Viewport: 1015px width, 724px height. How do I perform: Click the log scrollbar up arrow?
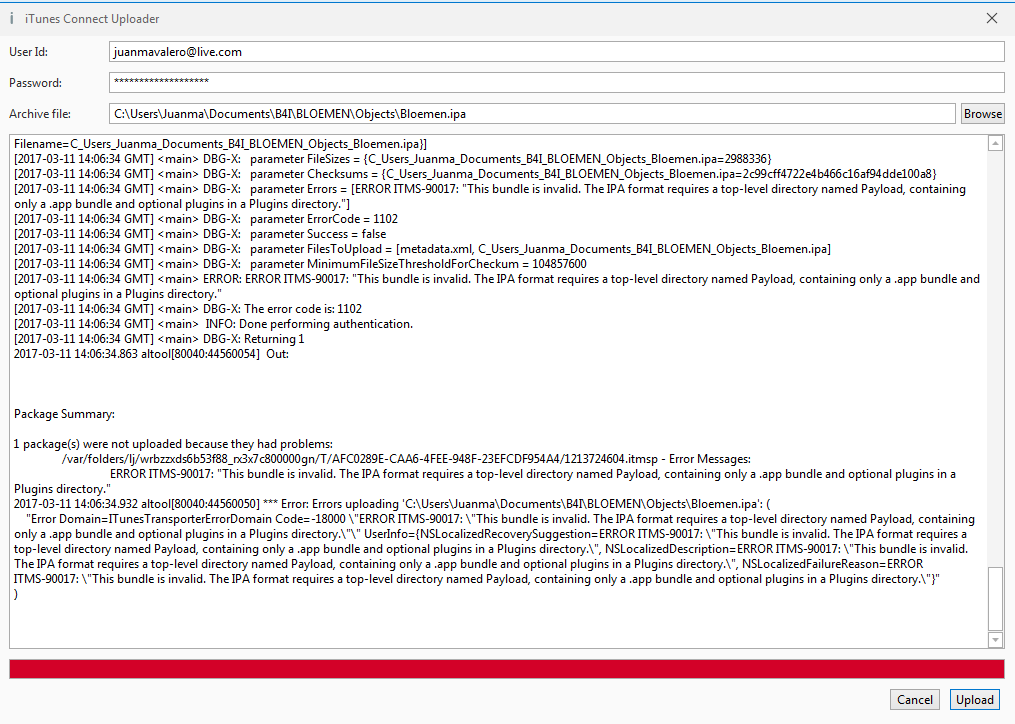pos(996,143)
